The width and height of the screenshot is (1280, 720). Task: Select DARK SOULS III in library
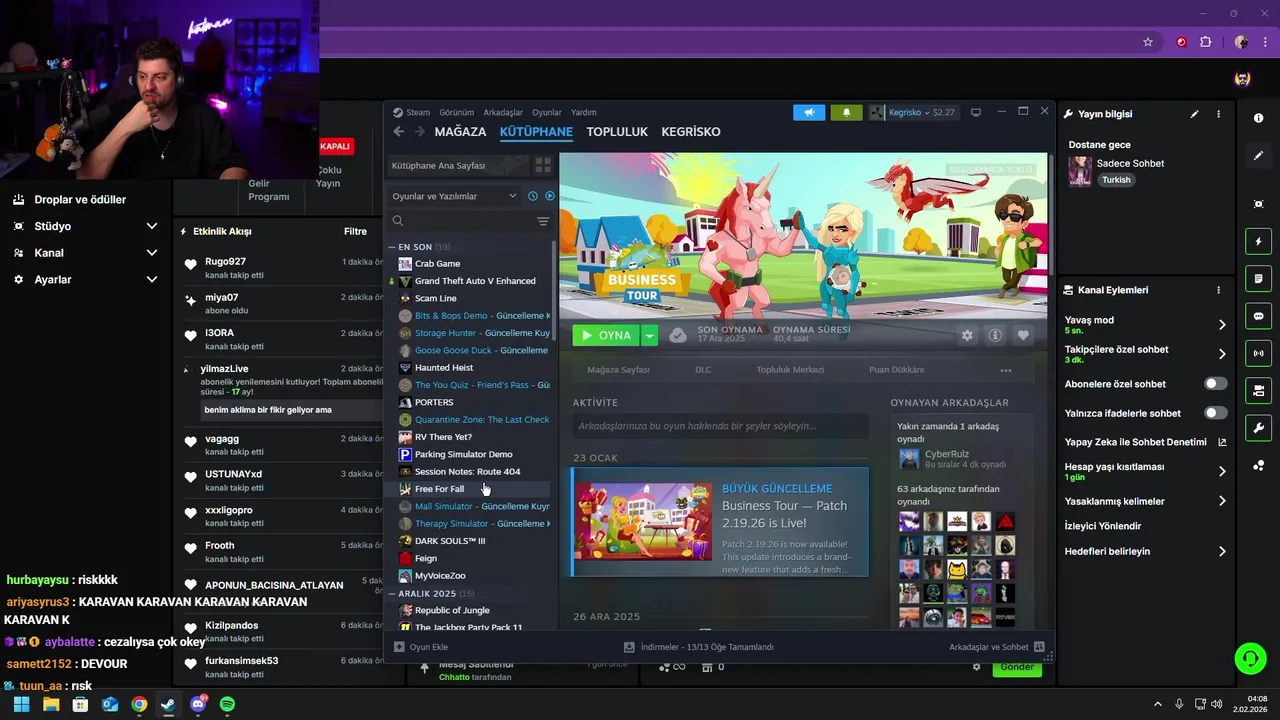click(x=450, y=541)
